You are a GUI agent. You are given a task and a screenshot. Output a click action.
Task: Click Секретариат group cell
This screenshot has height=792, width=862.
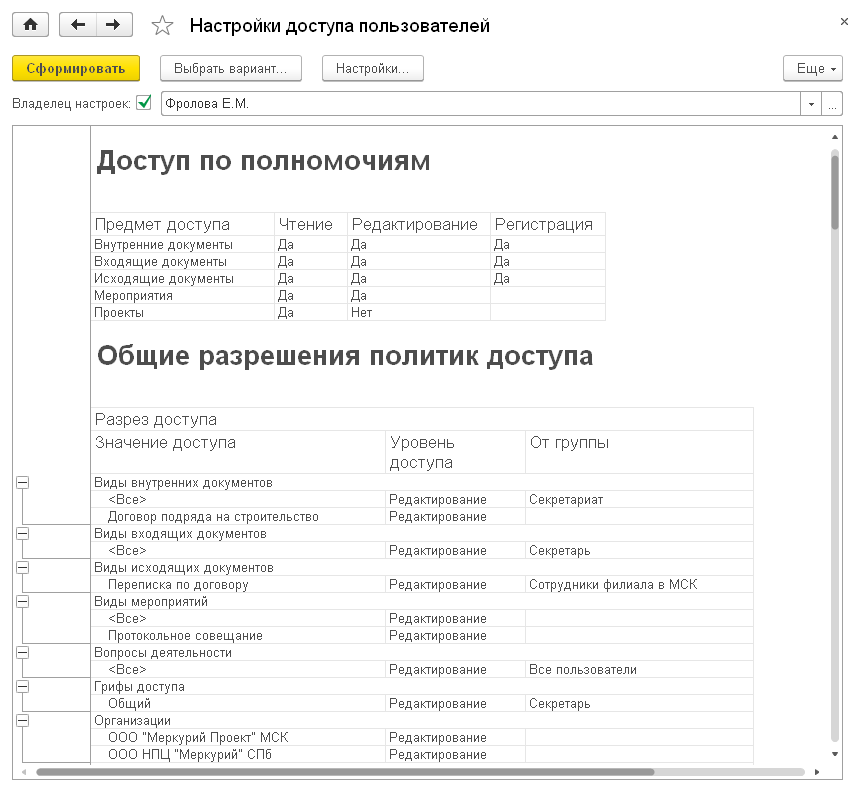639,500
